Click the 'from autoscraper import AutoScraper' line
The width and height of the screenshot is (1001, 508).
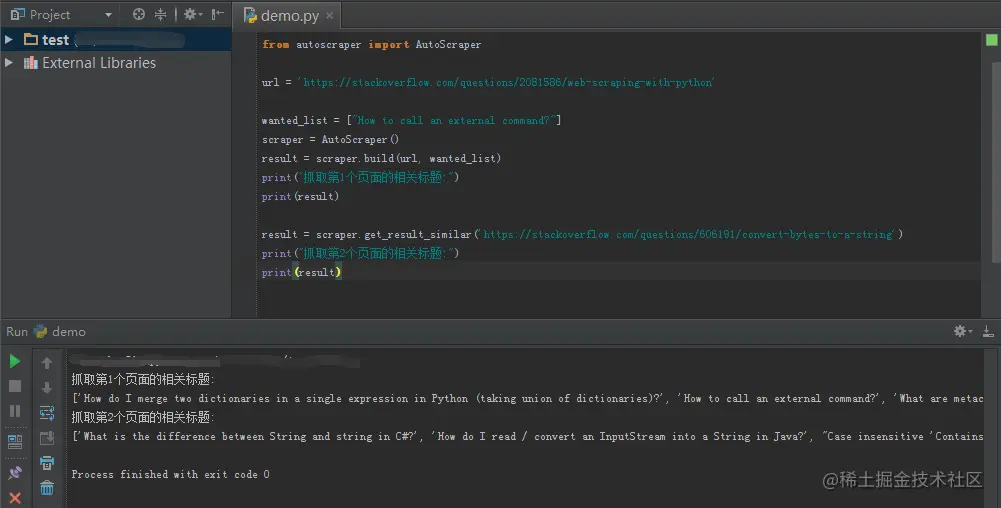(x=372, y=44)
